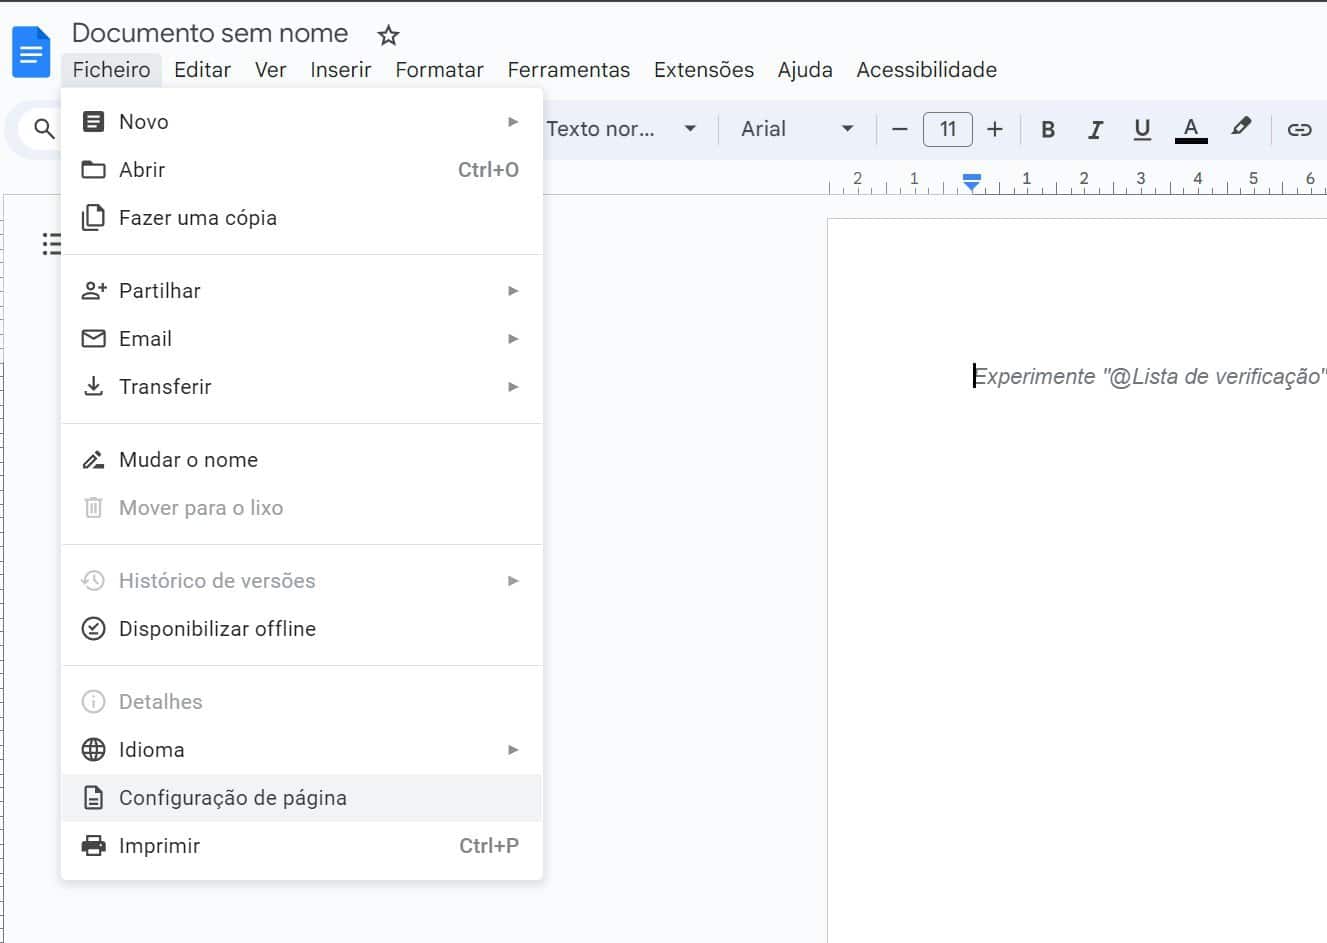Open the highlight color pen tool

[1240, 127]
